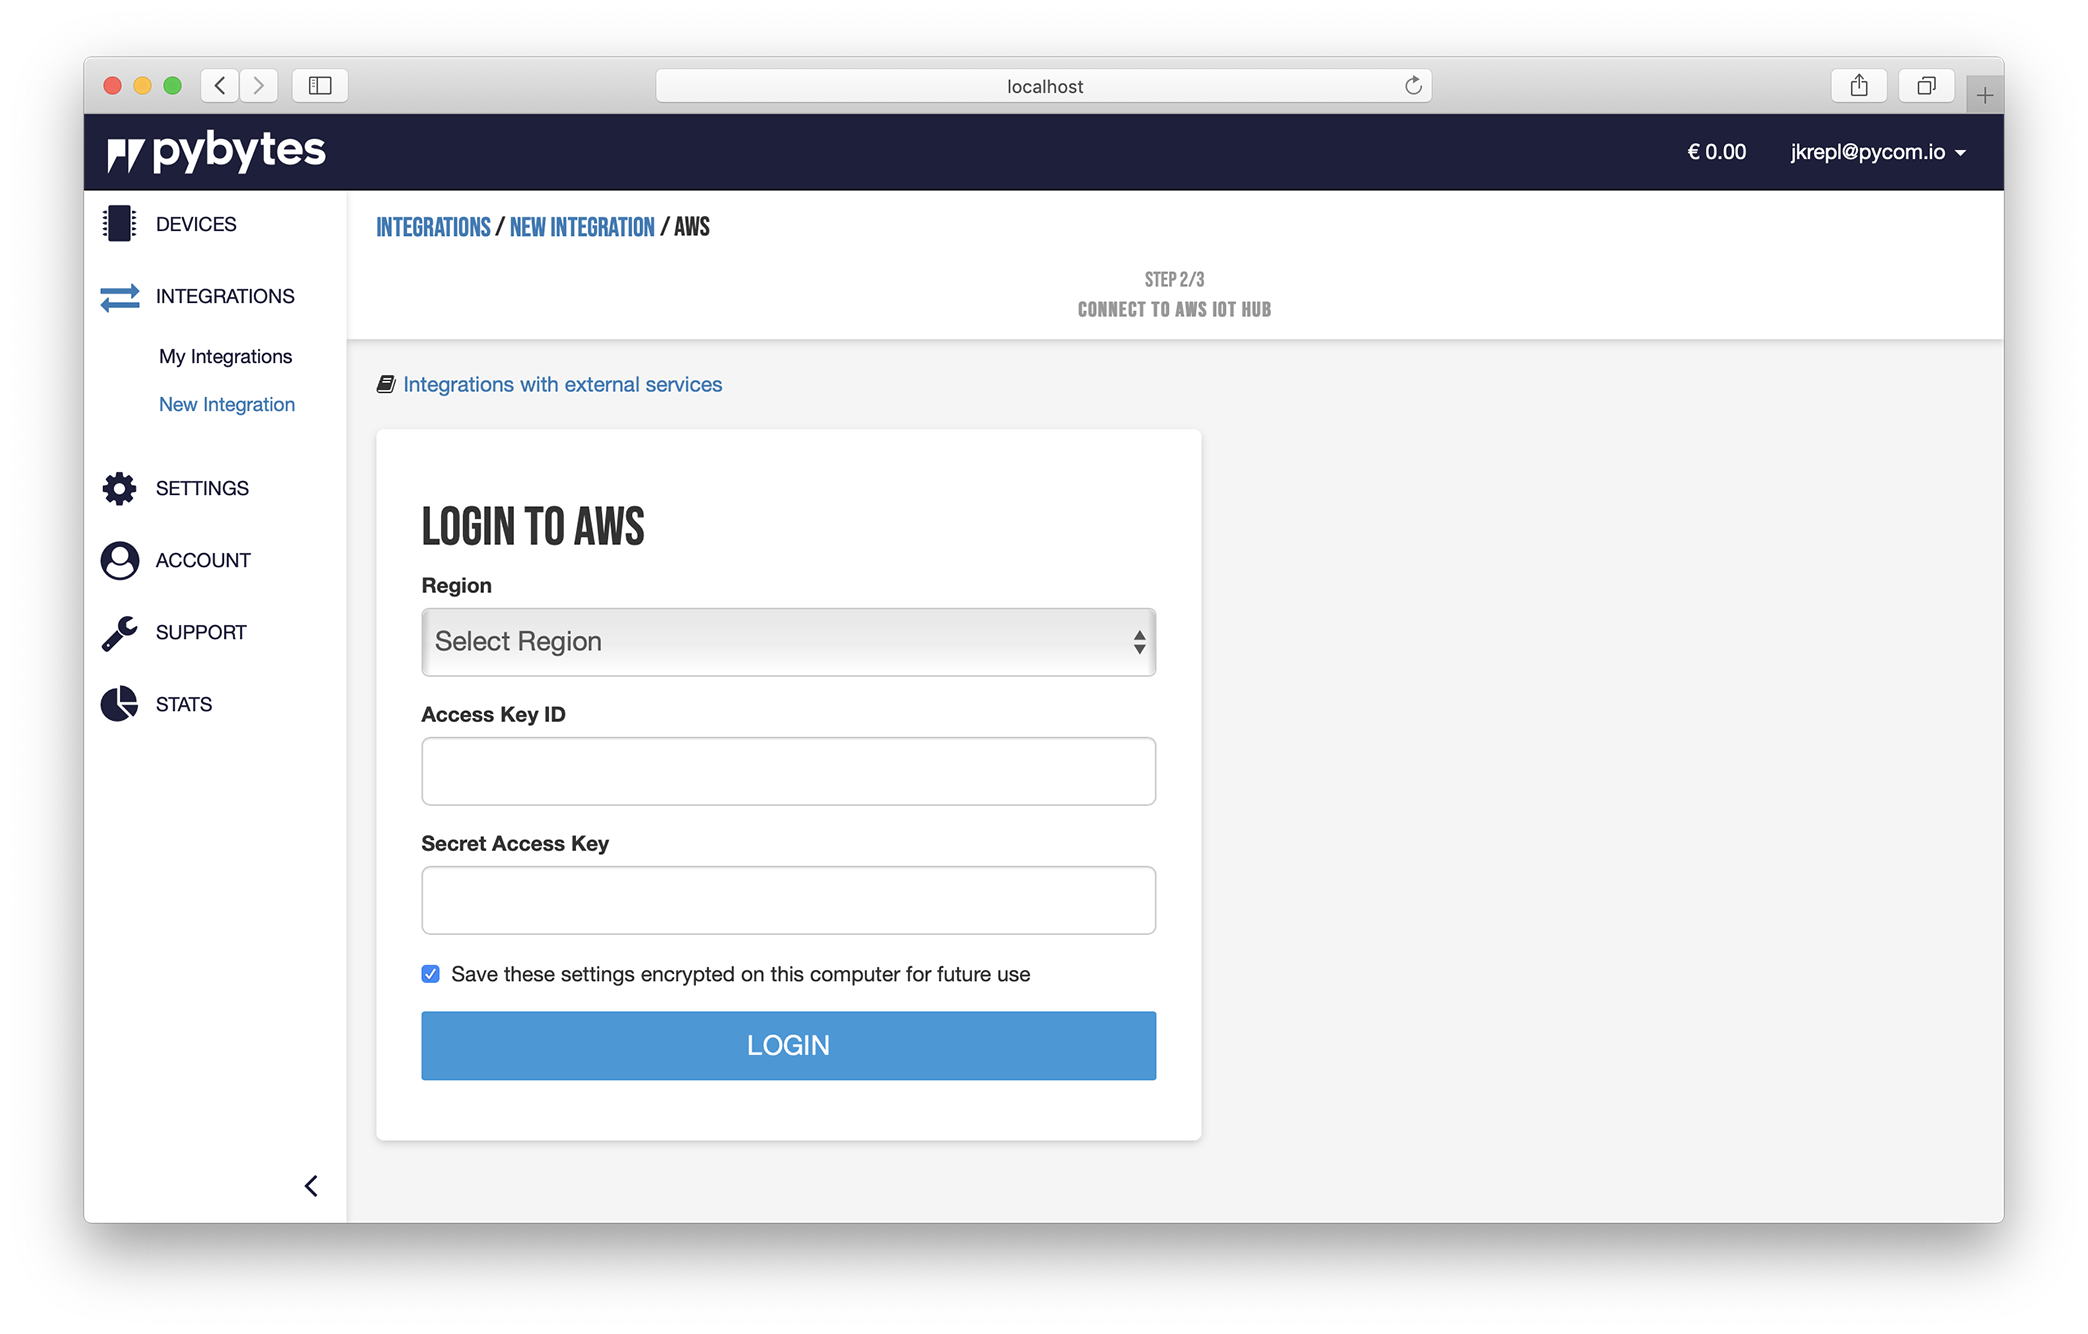
Task: Open the Stats pie chart icon
Action: 118,704
